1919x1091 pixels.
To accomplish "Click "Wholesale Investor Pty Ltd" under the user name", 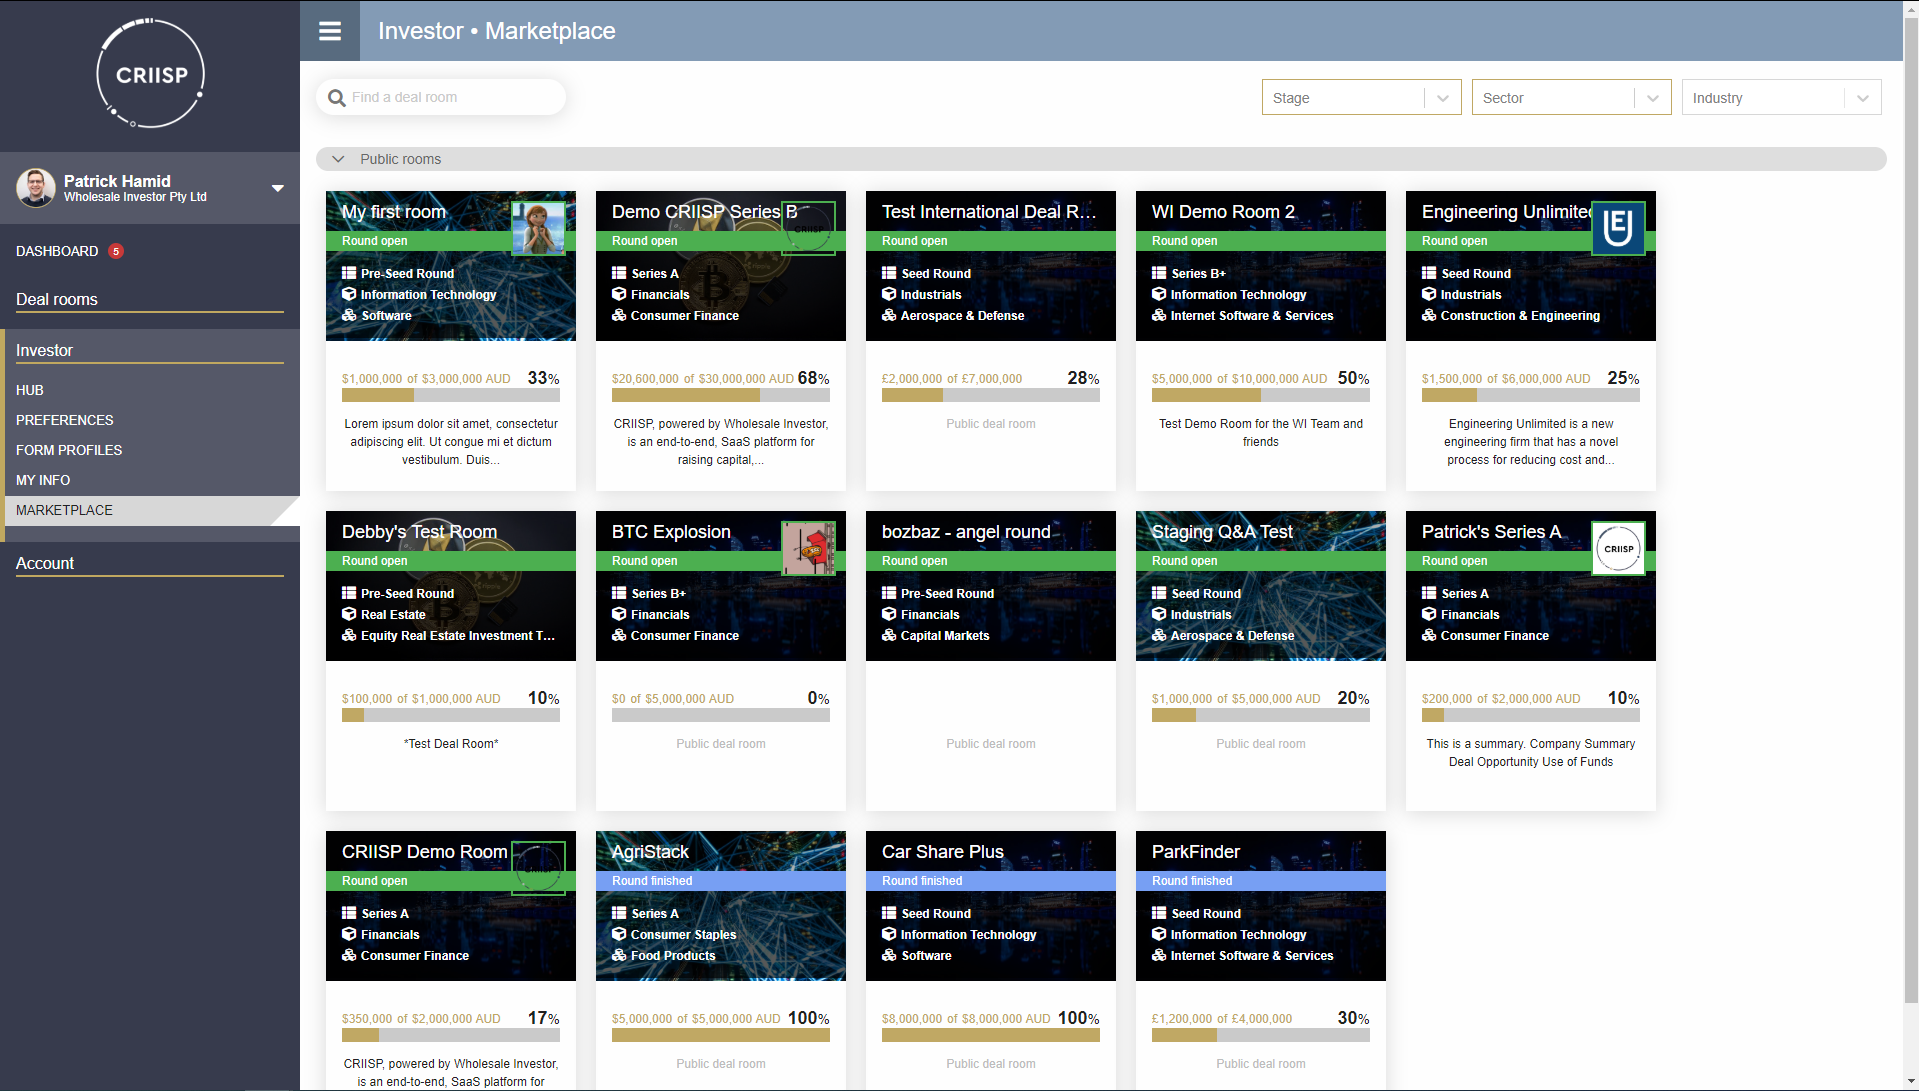I will tap(135, 197).
